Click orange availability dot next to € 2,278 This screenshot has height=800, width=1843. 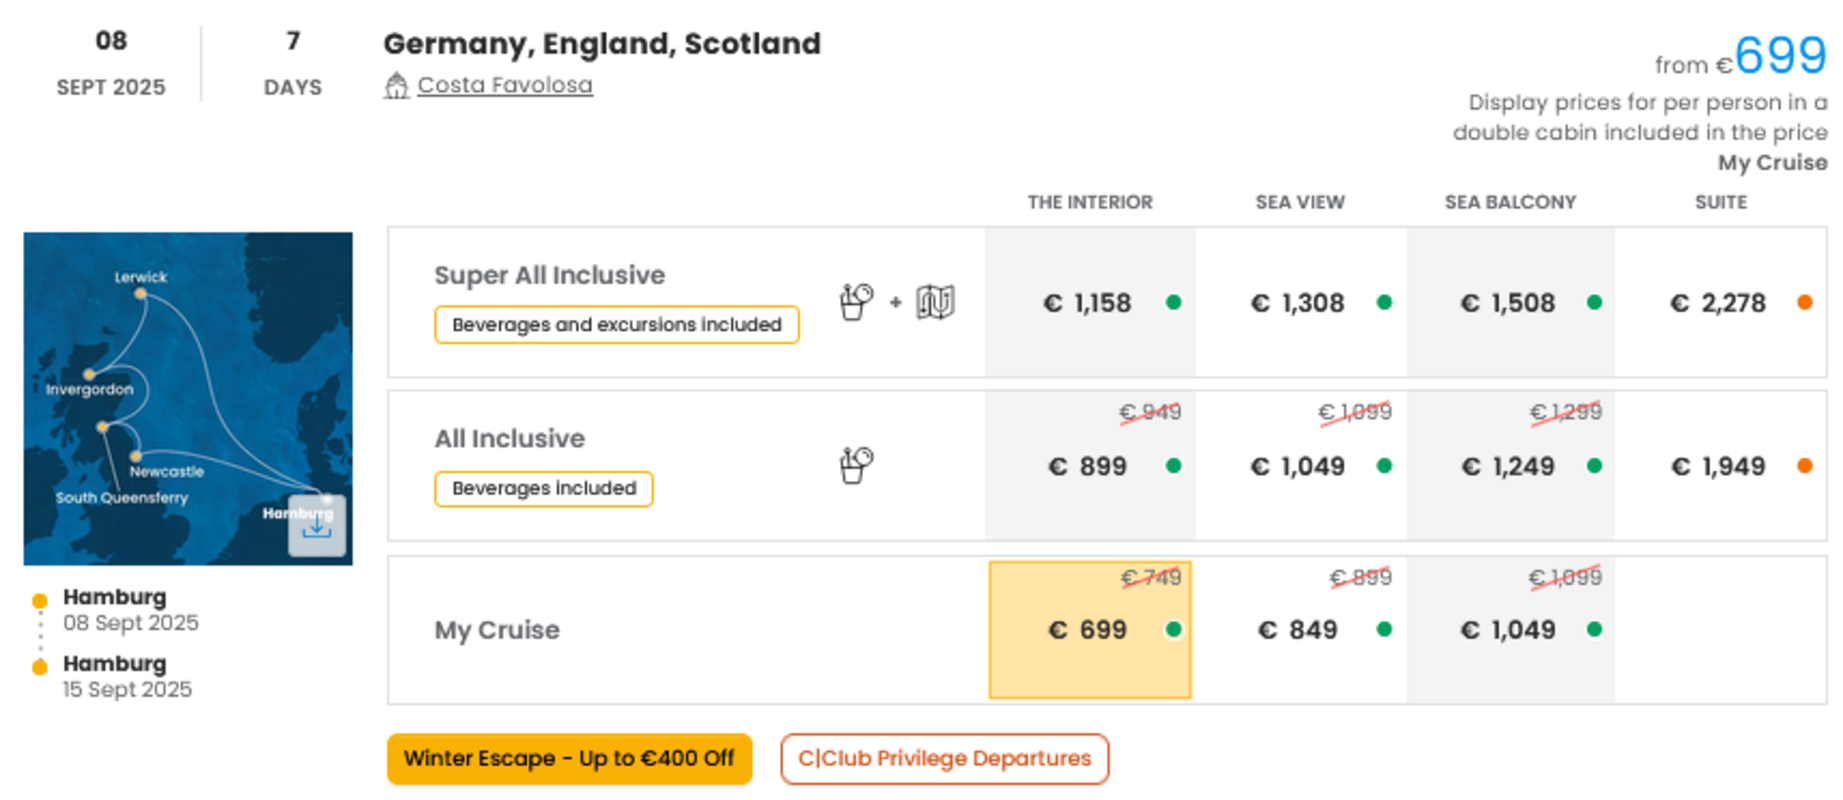click(1805, 302)
